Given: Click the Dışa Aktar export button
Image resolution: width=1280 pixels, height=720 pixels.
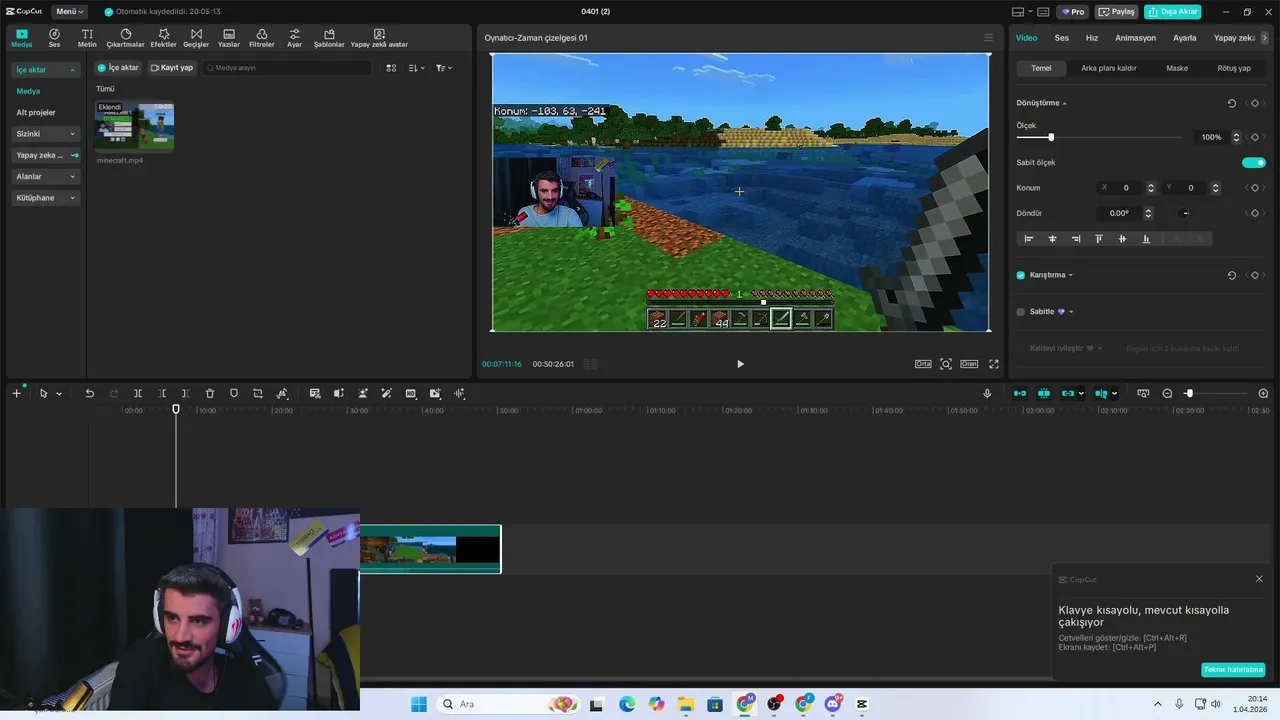Looking at the screenshot, I should click(x=1173, y=12).
